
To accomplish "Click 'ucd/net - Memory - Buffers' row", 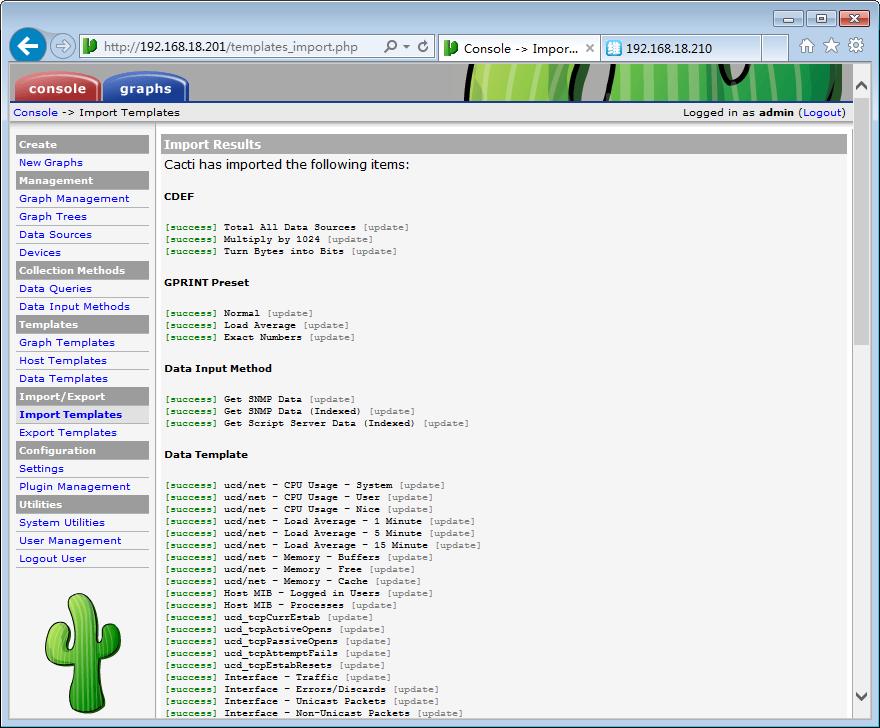I will (299, 557).
